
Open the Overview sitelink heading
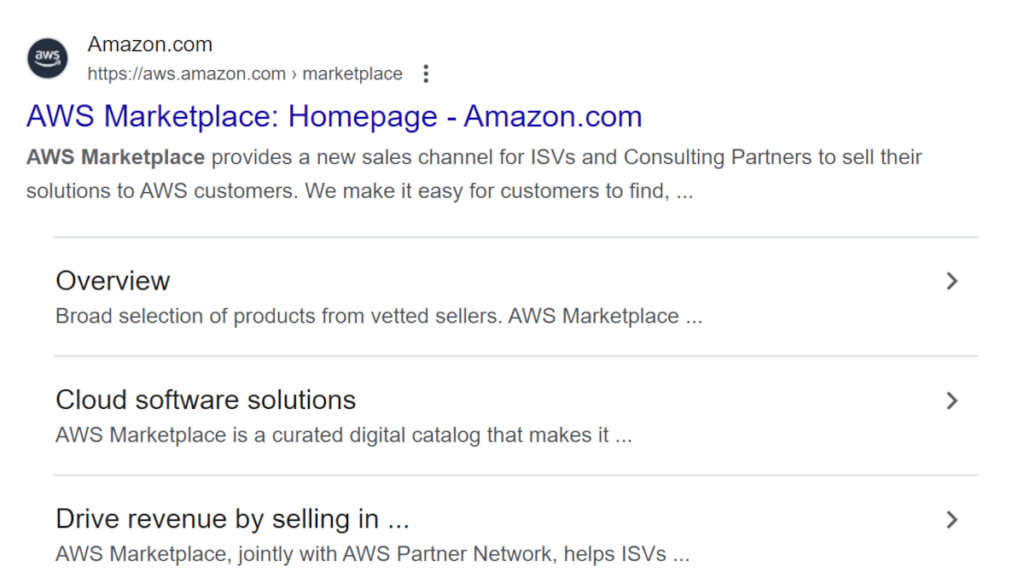(x=113, y=281)
